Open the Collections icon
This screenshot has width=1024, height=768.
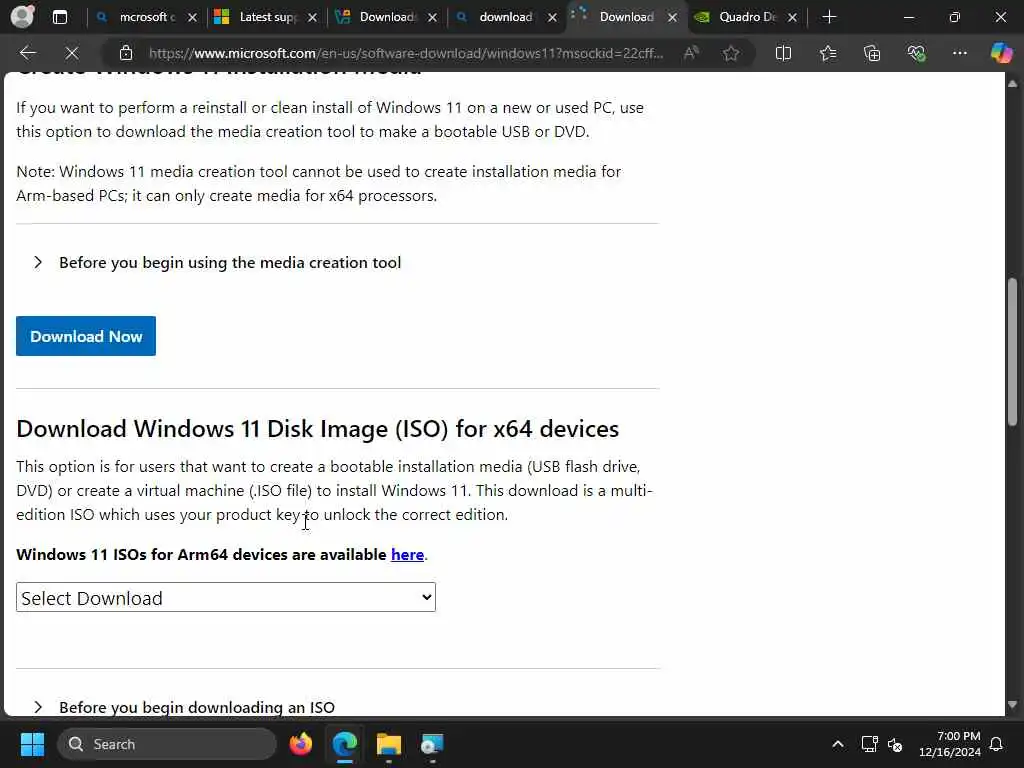(872, 53)
